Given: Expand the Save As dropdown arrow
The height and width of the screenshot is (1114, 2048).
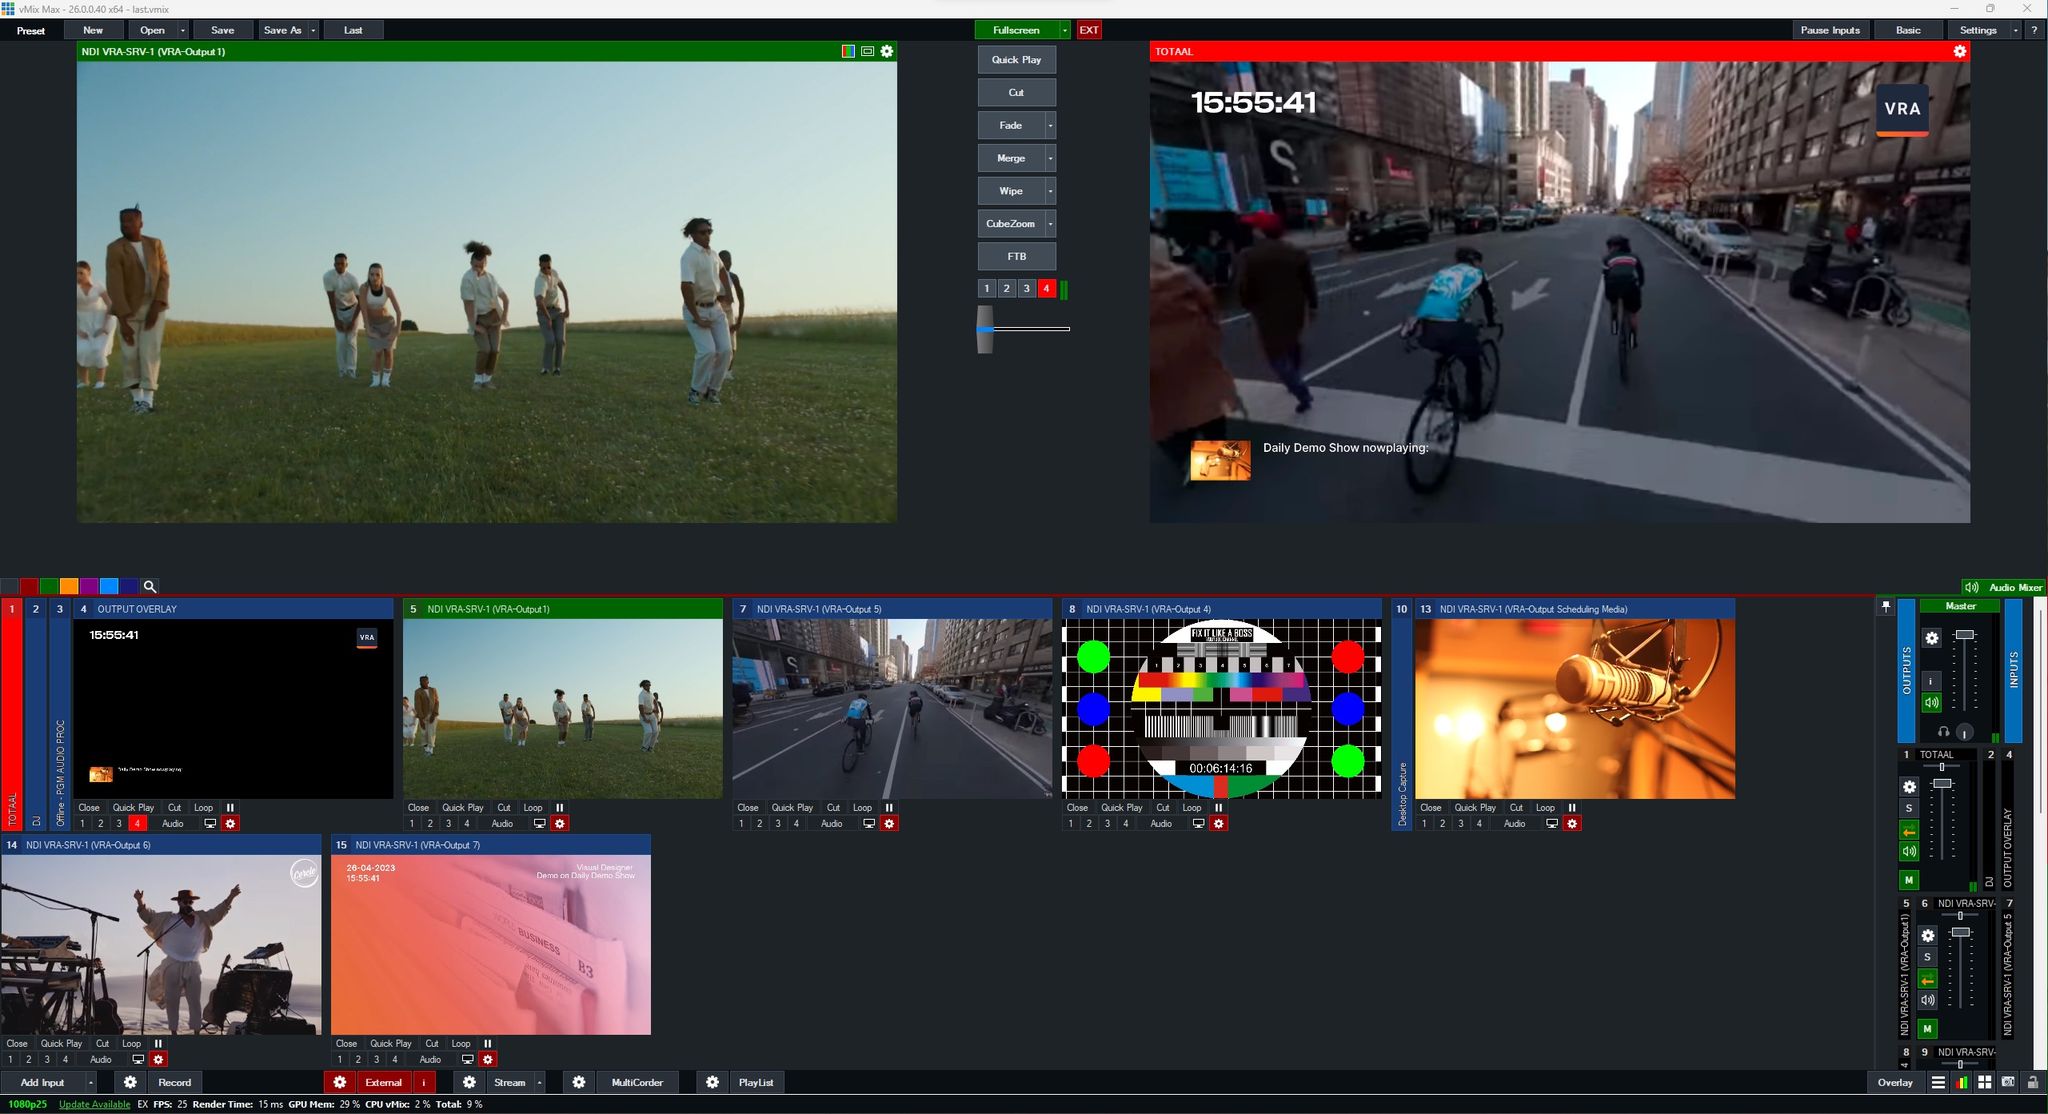Looking at the screenshot, I should click(x=312, y=30).
